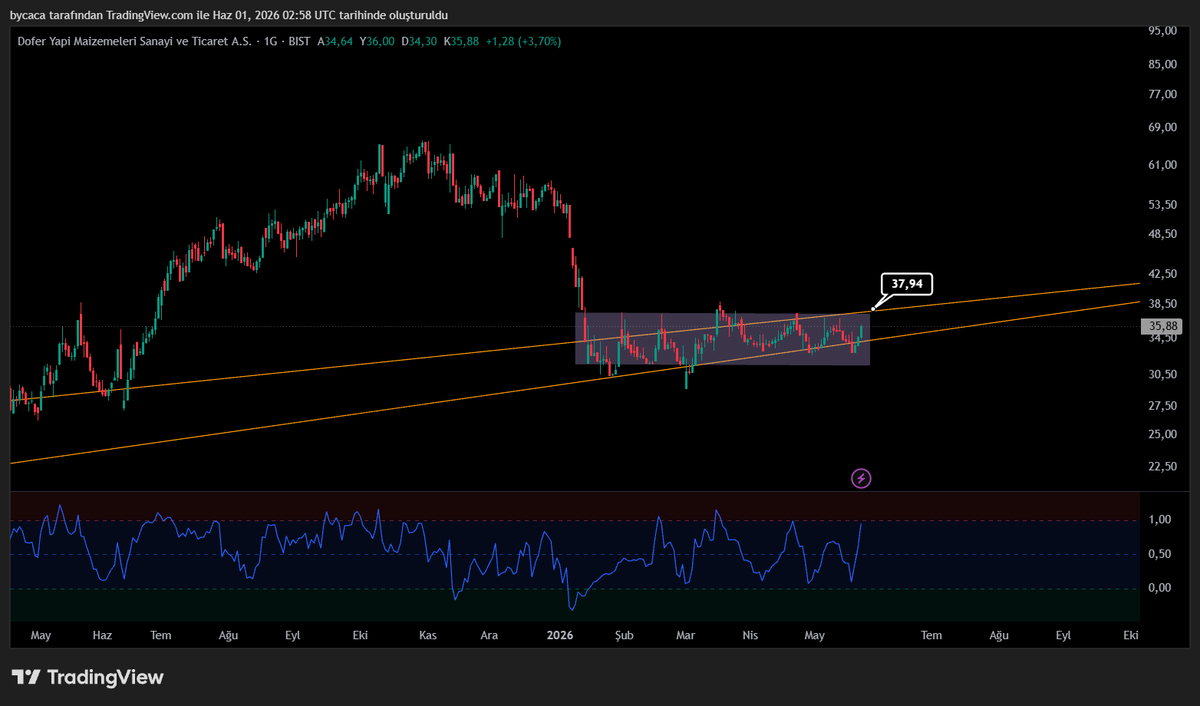Click the 27,50 price axis label
Screen dimensions: 1200x706
tap(1162, 405)
